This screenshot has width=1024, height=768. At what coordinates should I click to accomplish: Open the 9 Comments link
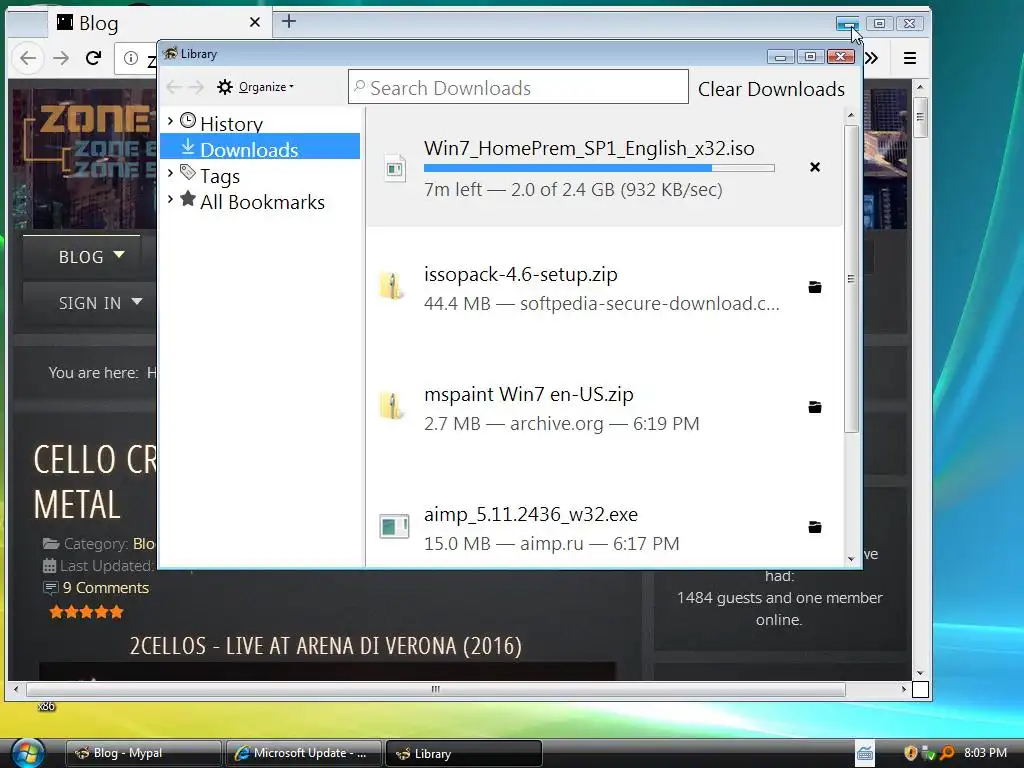coord(106,588)
